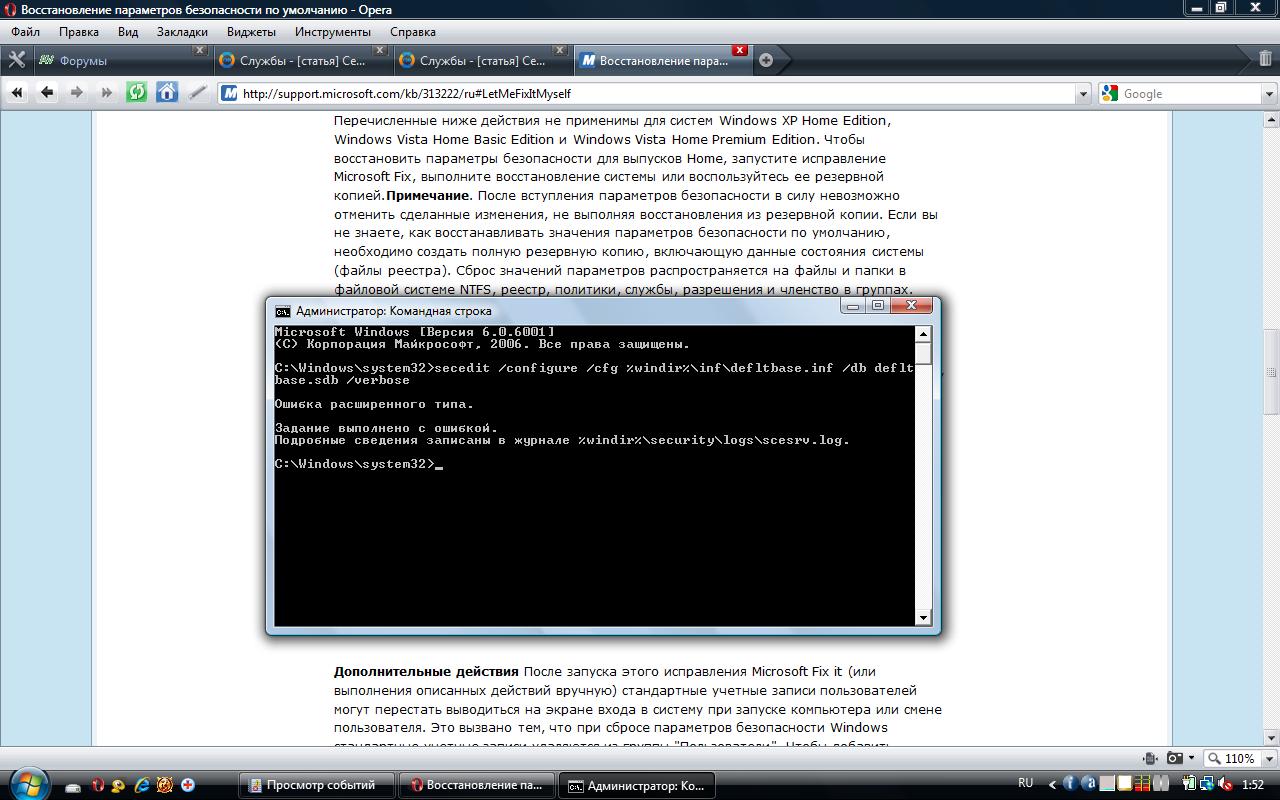This screenshot has height=800, width=1280.
Task: Click the web page vertical scrollbar thumb
Action: click(1272, 372)
